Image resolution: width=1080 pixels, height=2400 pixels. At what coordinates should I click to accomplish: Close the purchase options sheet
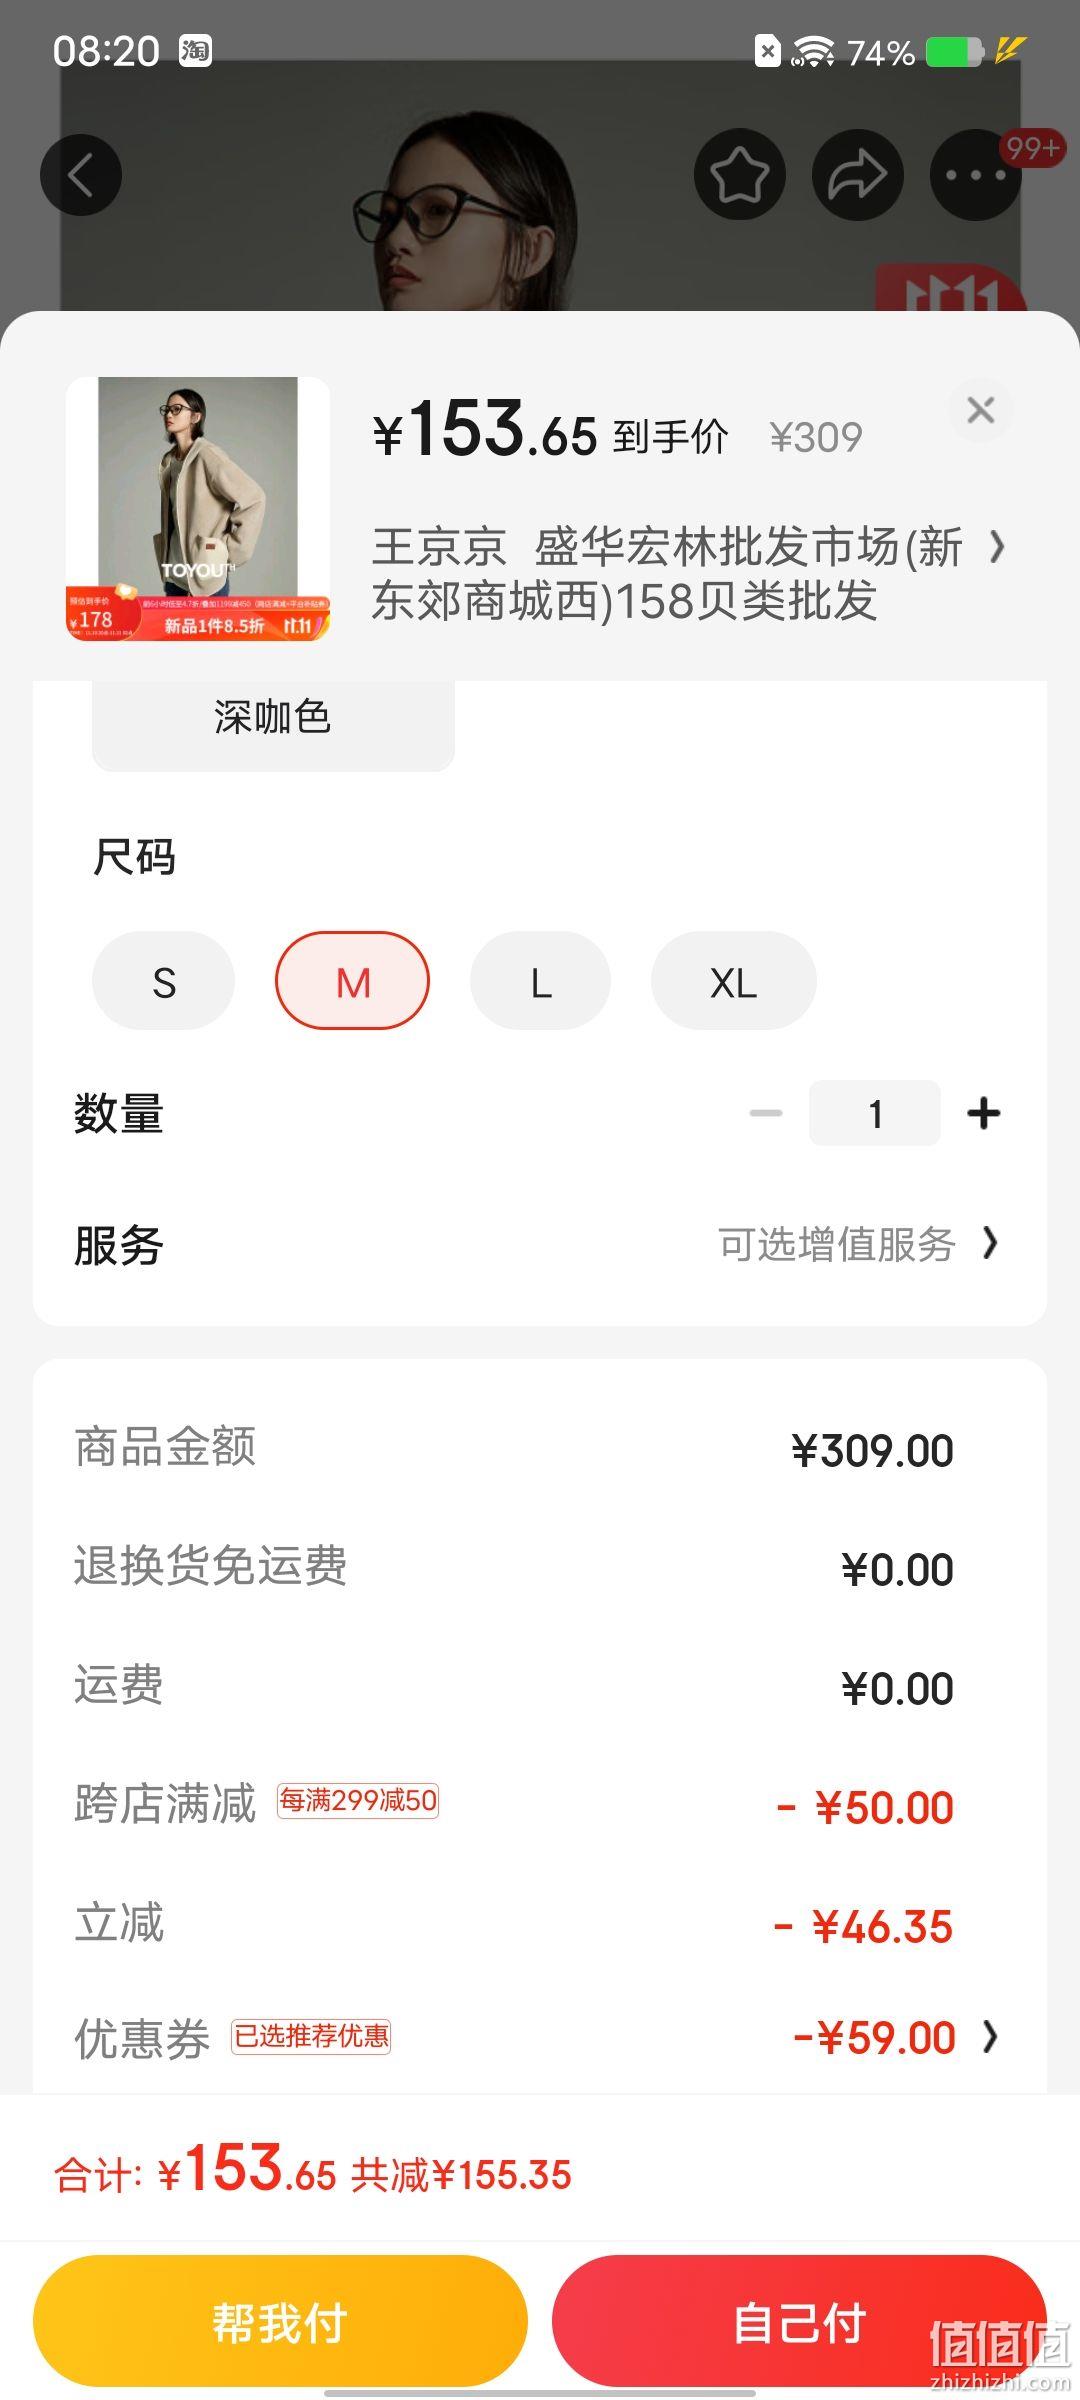click(981, 410)
